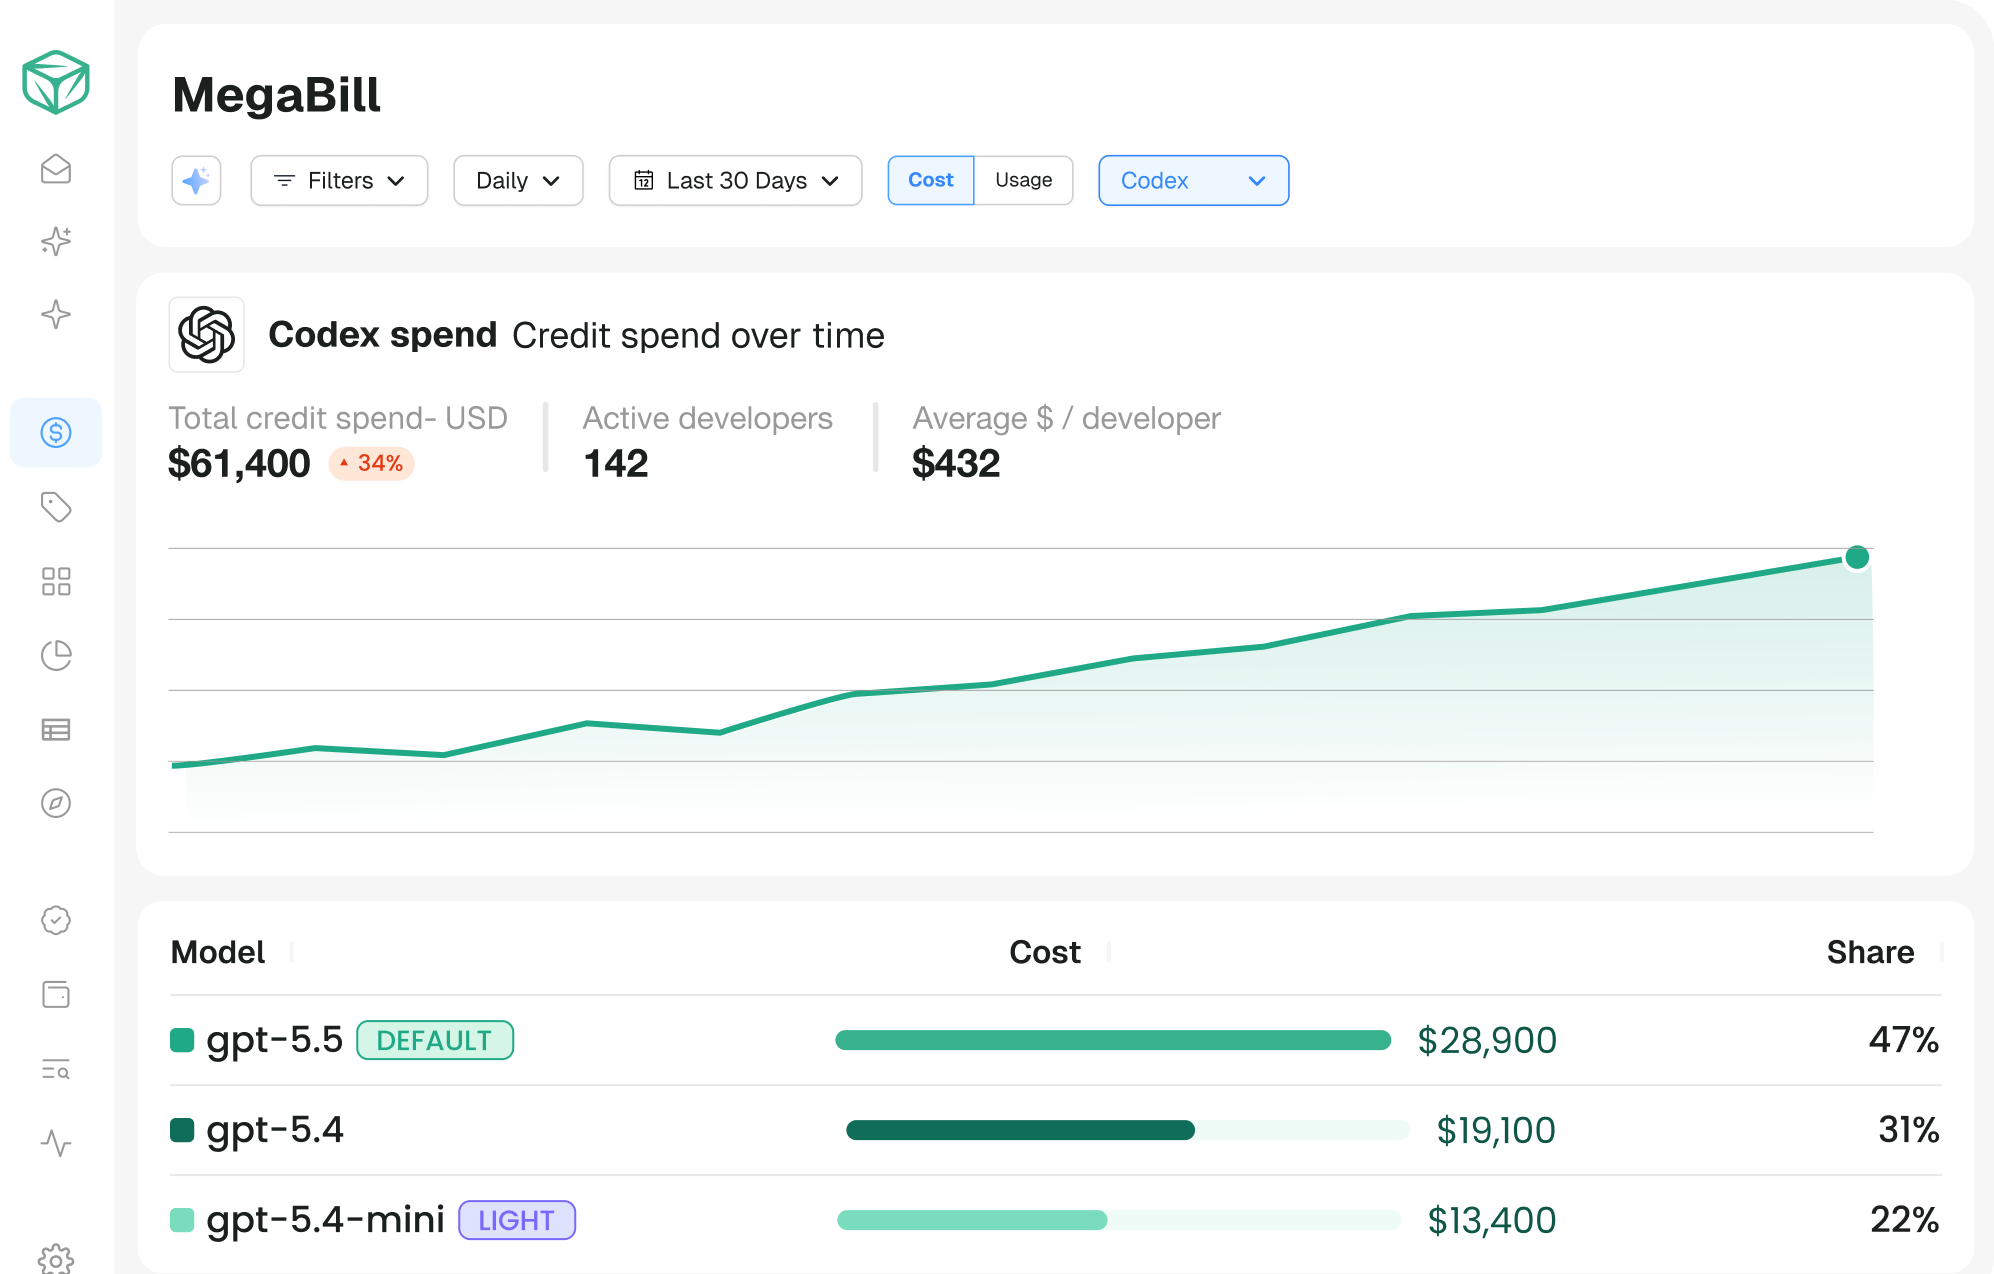Open the inbox envelope icon in sidebar
The width and height of the screenshot is (1994, 1274).
[56, 169]
